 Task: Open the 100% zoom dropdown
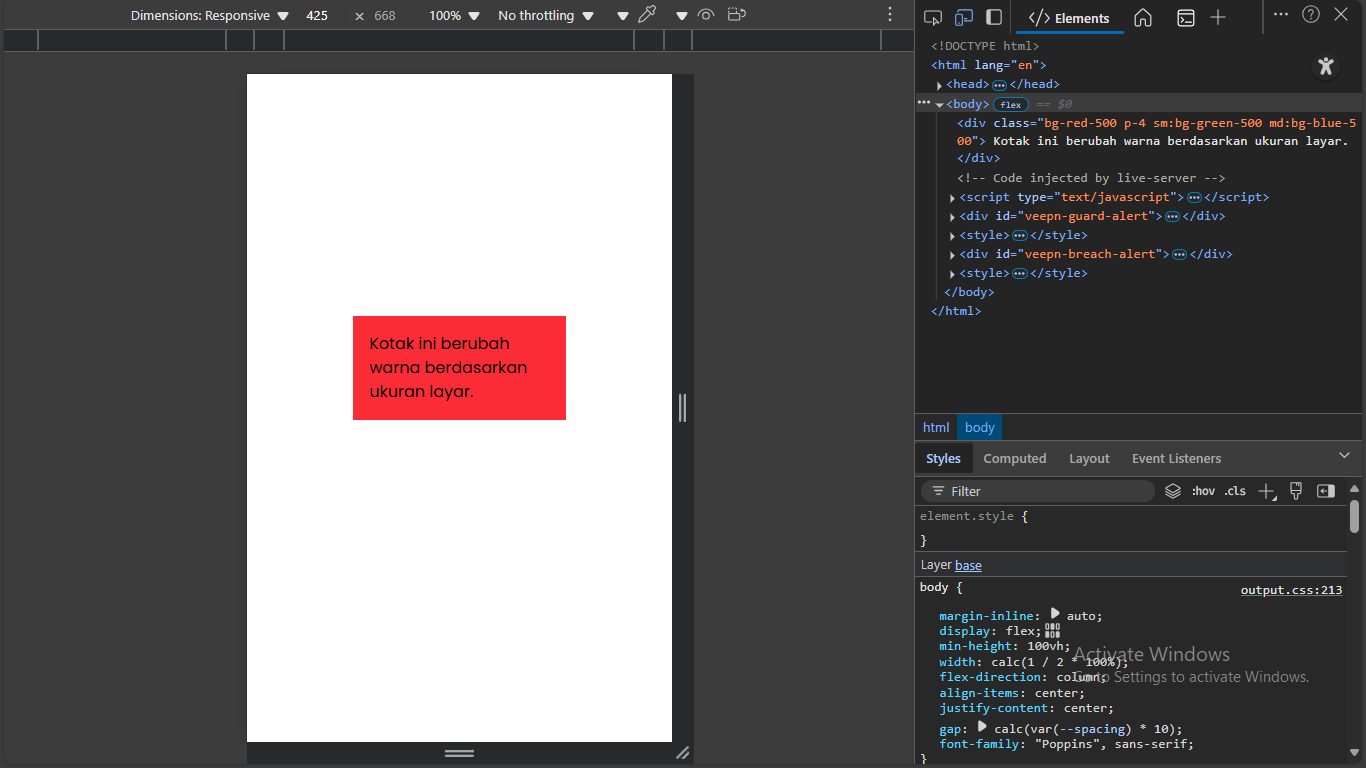[x=455, y=16]
